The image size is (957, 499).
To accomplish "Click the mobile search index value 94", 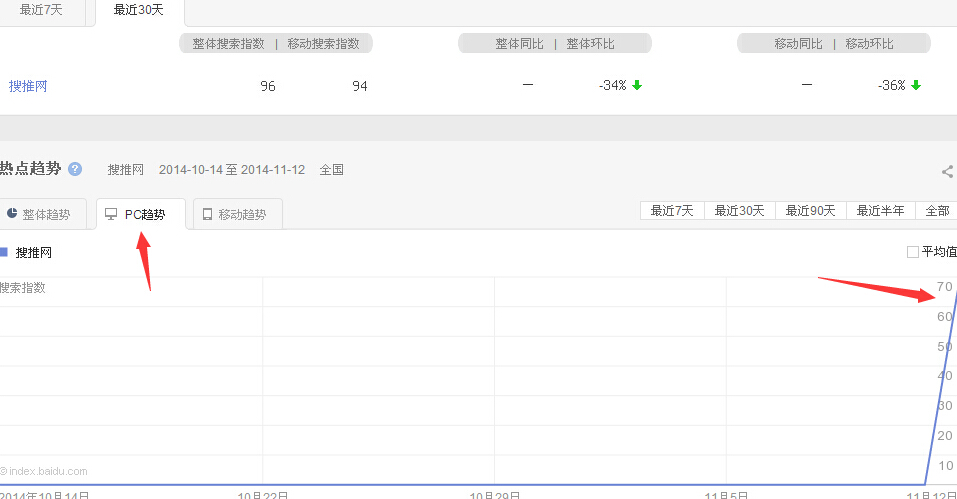I will [x=360, y=86].
